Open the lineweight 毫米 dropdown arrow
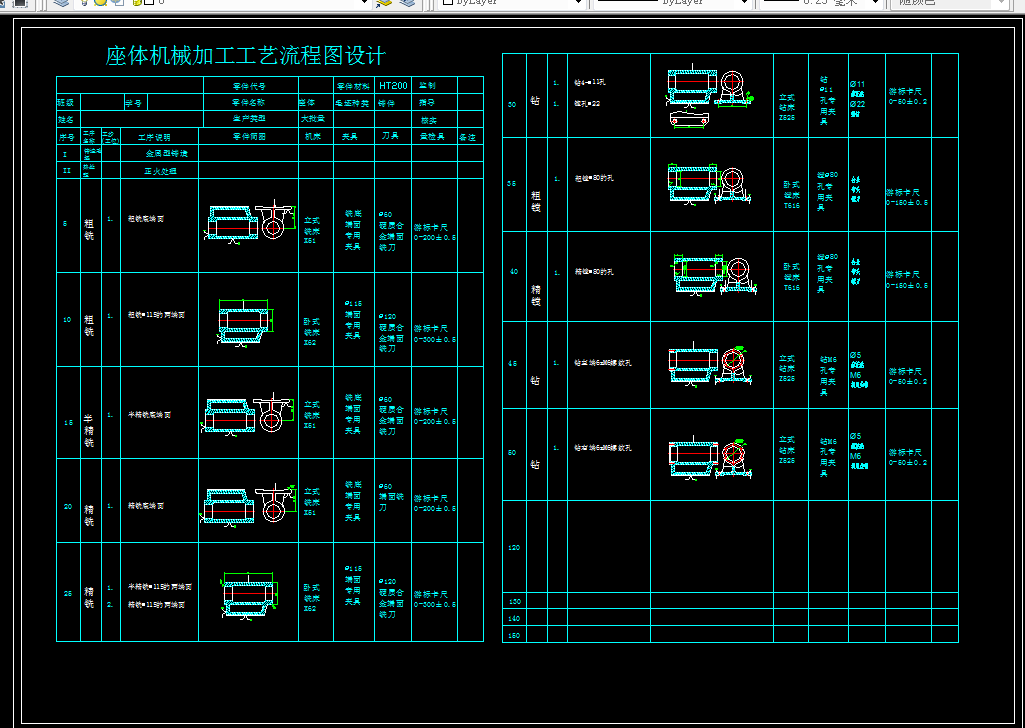The height and width of the screenshot is (728, 1025). 875,3
